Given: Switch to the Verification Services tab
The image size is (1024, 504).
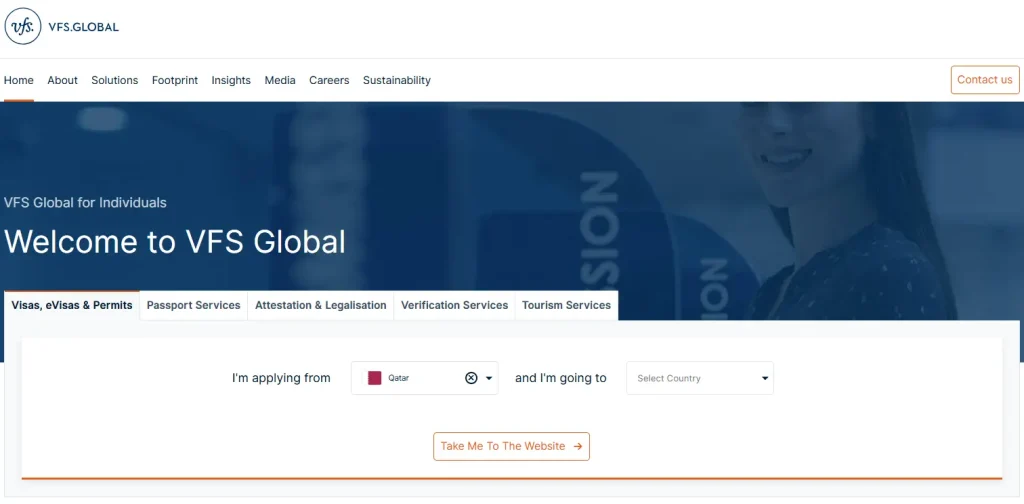Looking at the screenshot, I should coord(455,305).
